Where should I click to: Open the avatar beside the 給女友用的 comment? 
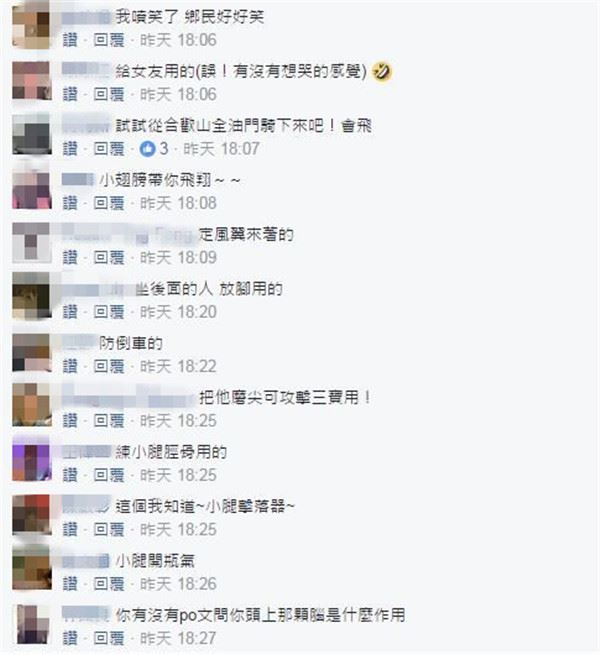coord(31,80)
